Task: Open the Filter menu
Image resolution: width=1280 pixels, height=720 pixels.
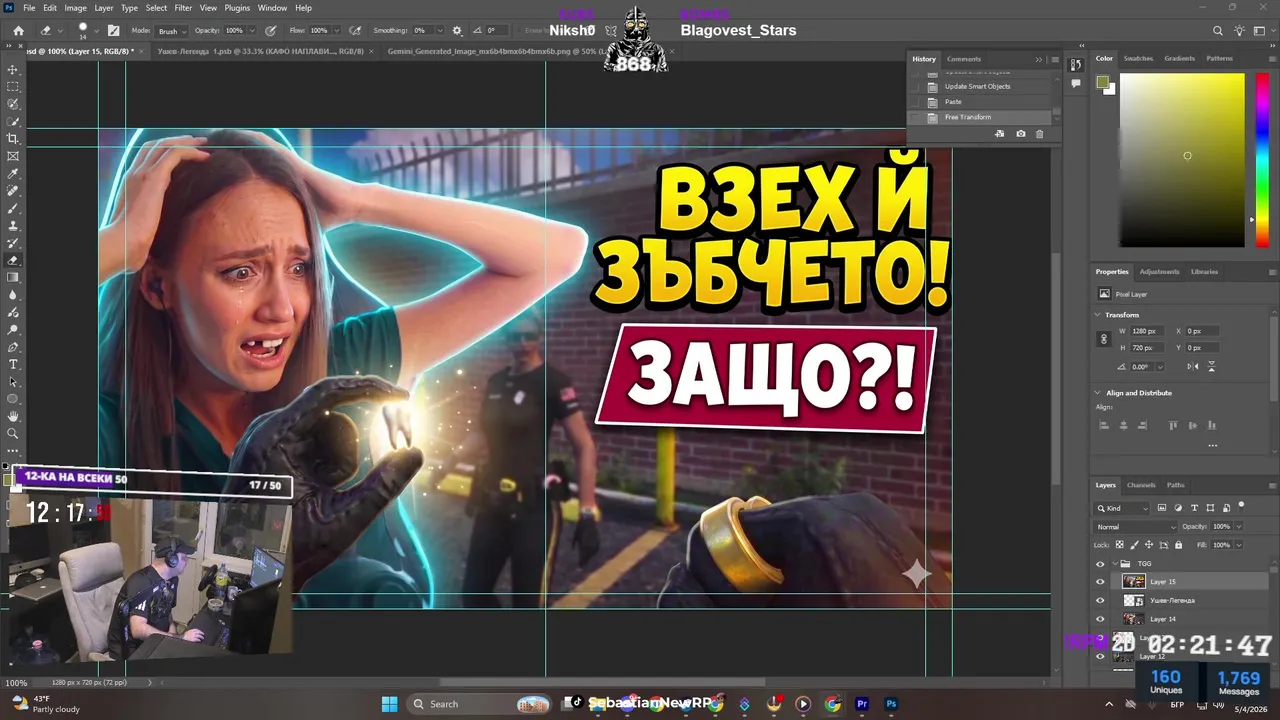Action: pos(183,8)
